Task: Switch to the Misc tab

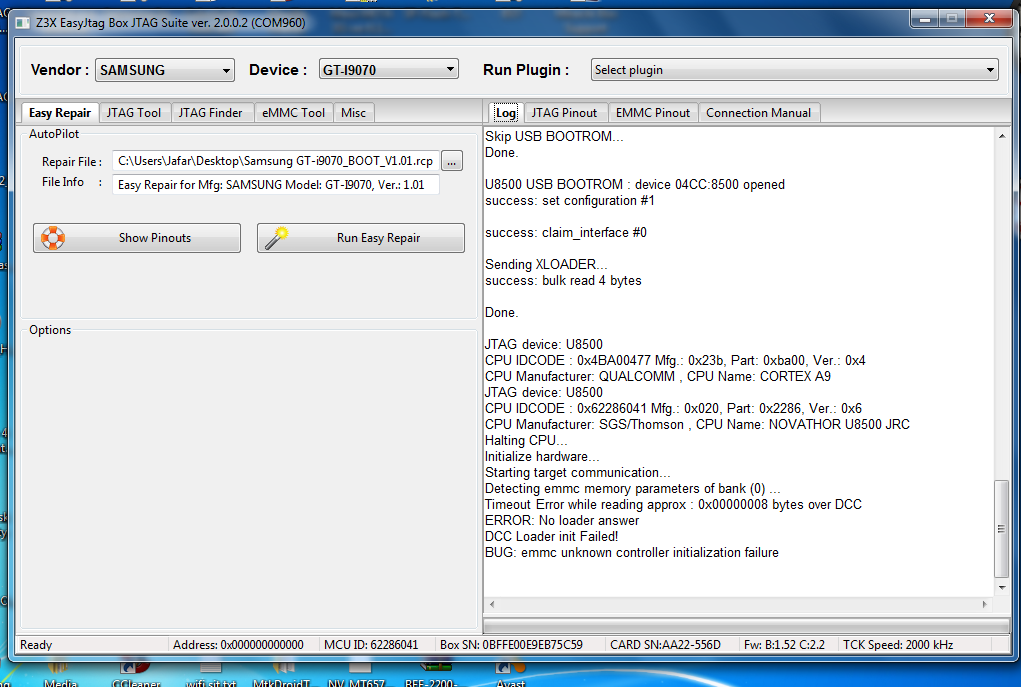Action: pos(354,113)
